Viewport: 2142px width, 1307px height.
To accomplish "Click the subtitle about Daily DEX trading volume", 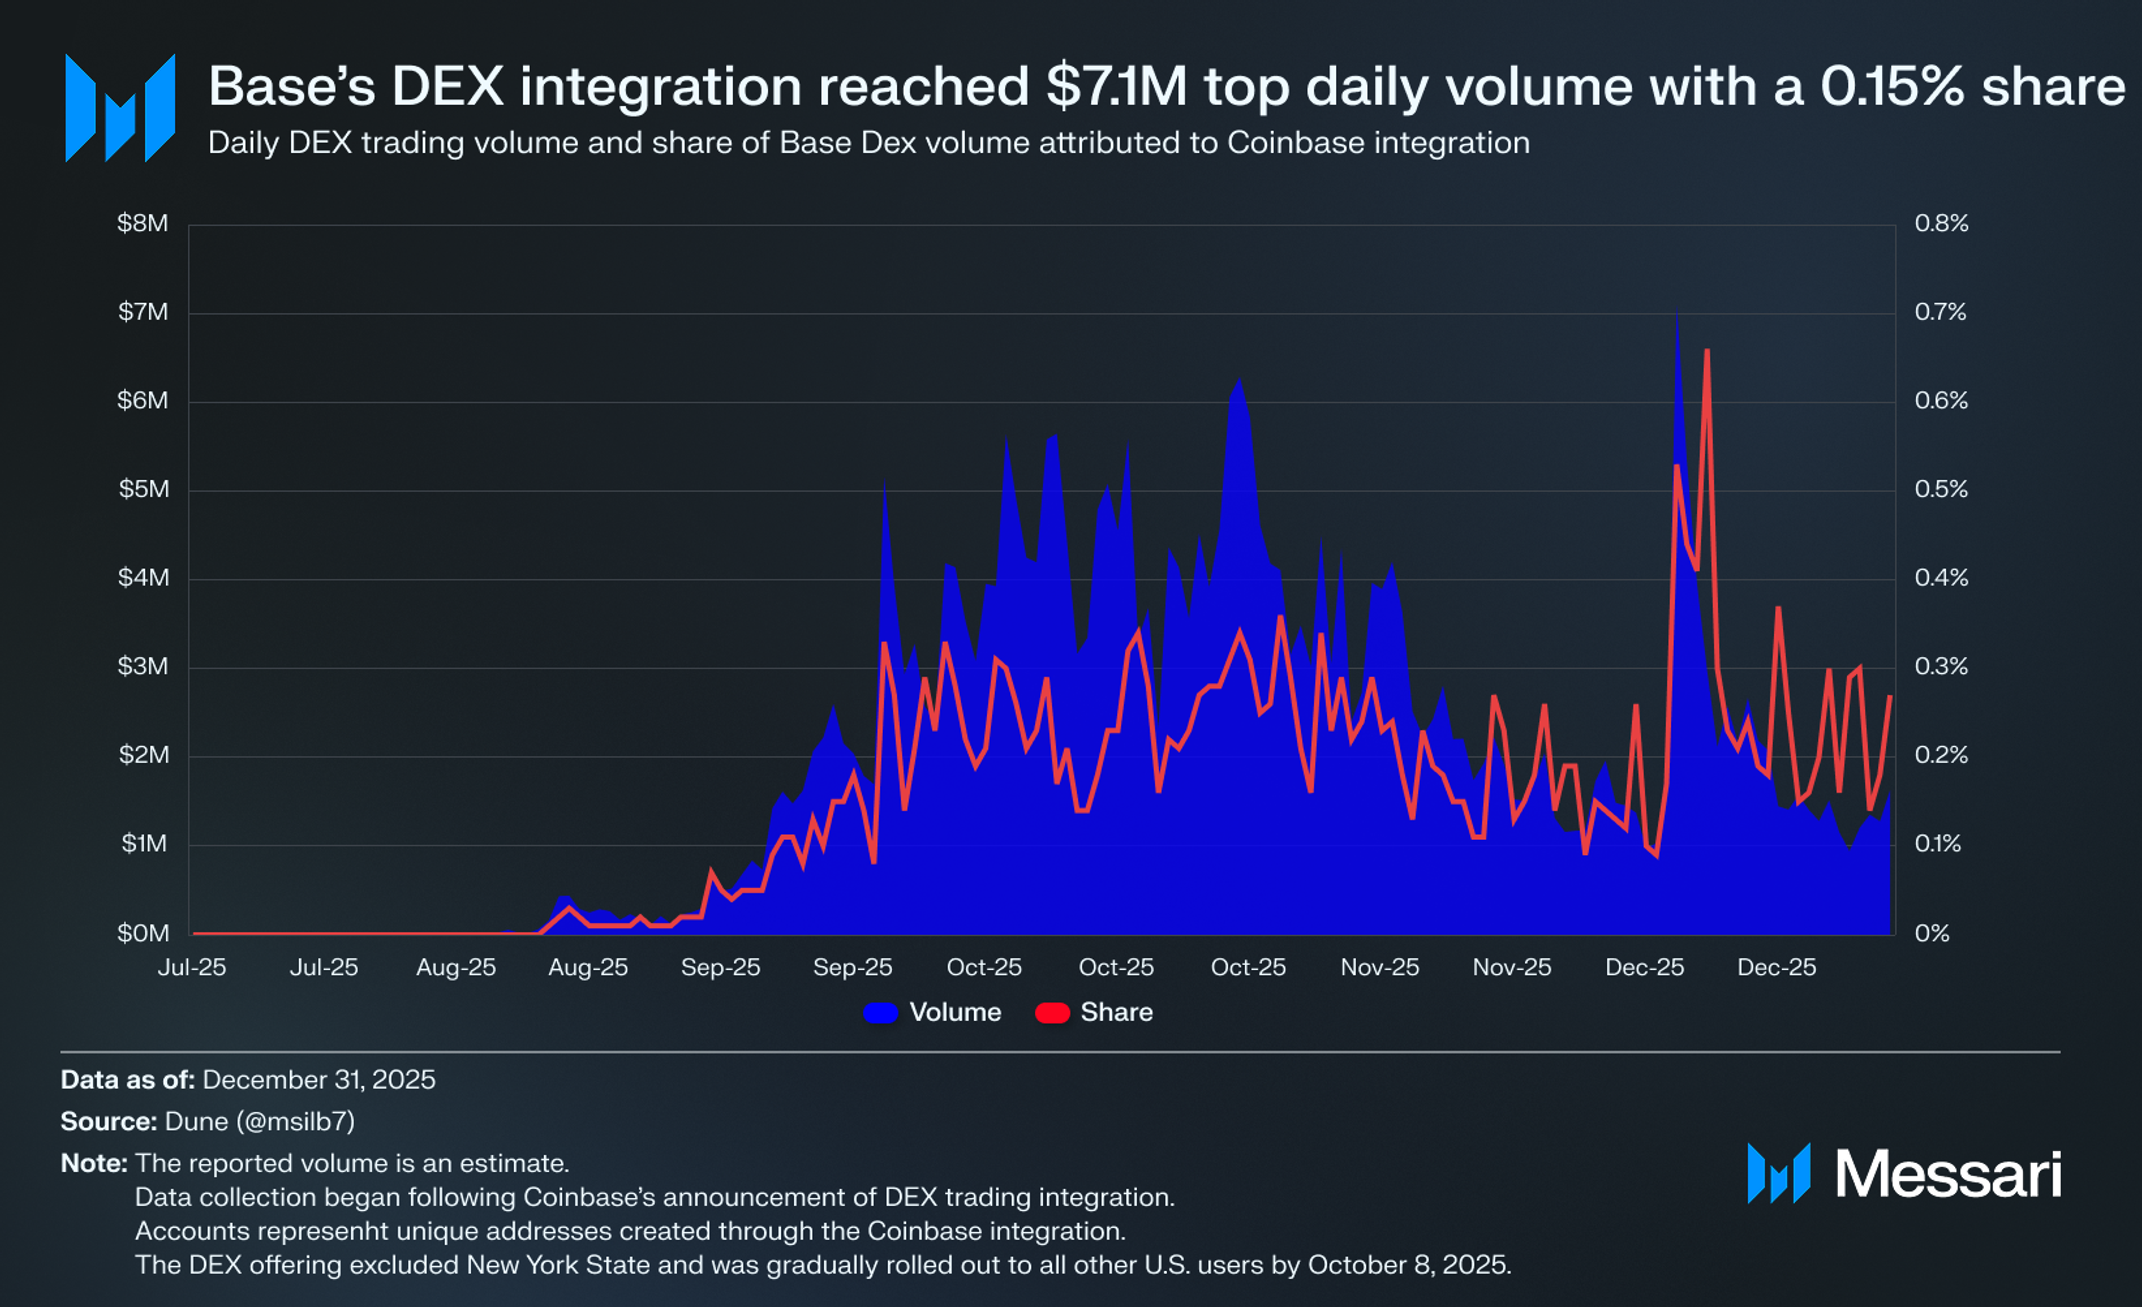I will [868, 143].
